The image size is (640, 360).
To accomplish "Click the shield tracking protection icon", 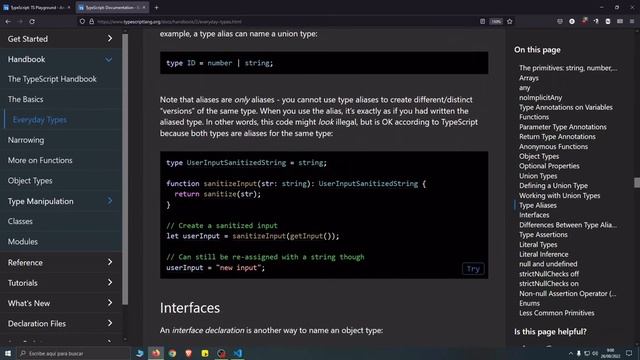I will click(82, 21).
